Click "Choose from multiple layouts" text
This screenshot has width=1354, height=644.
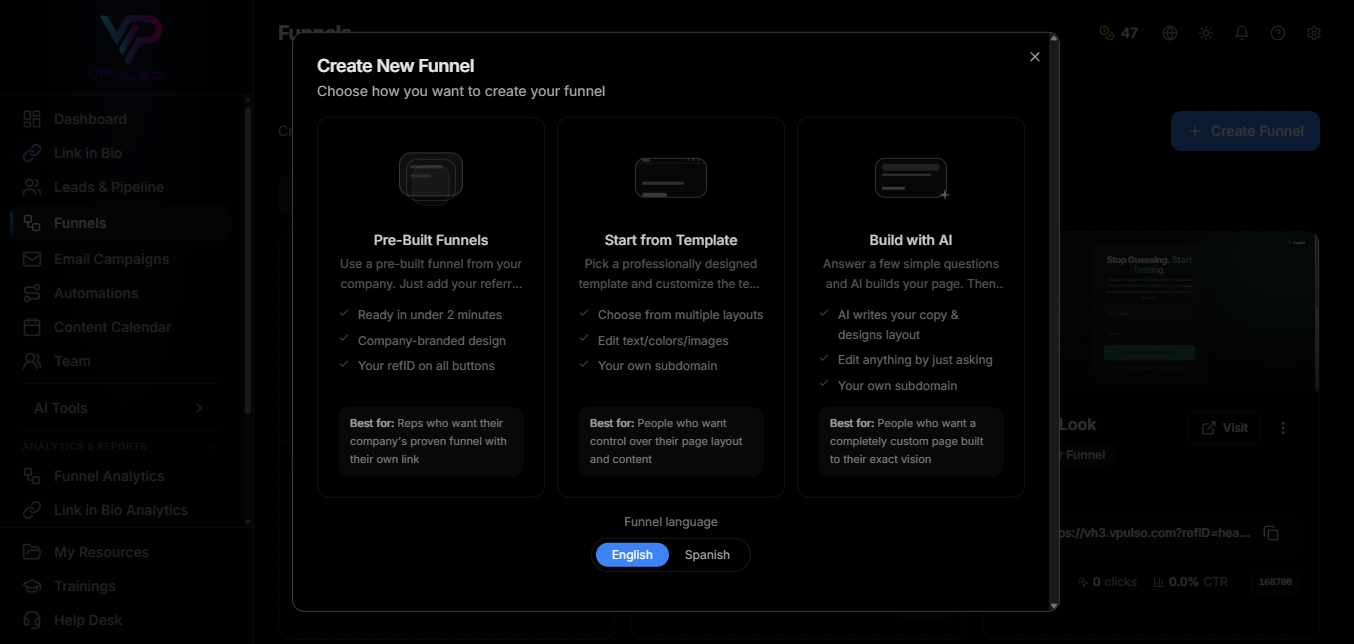(680, 315)
